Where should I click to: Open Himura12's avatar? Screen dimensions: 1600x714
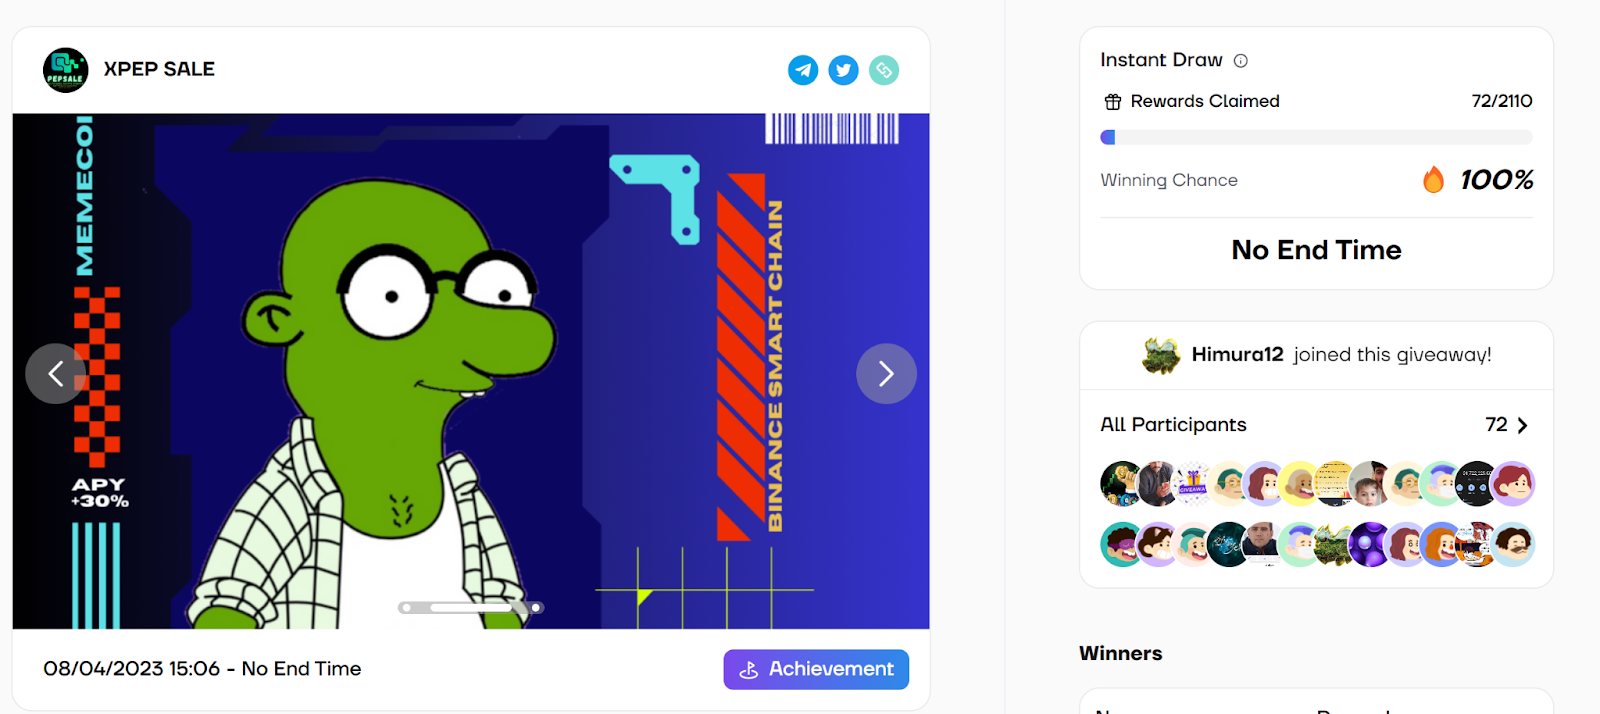pos(1161,355)
